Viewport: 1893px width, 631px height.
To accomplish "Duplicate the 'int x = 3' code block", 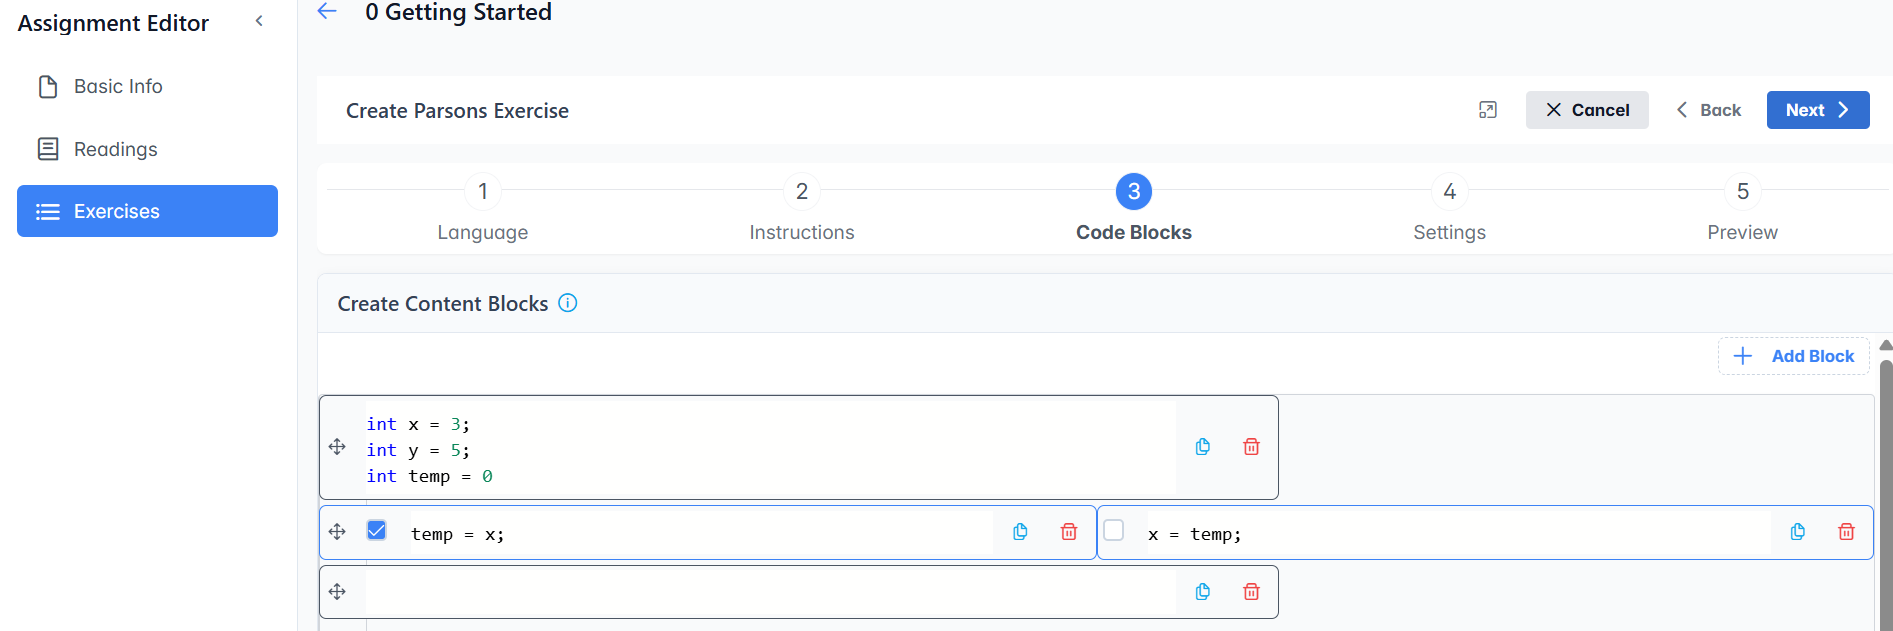I will (1202, 447).
